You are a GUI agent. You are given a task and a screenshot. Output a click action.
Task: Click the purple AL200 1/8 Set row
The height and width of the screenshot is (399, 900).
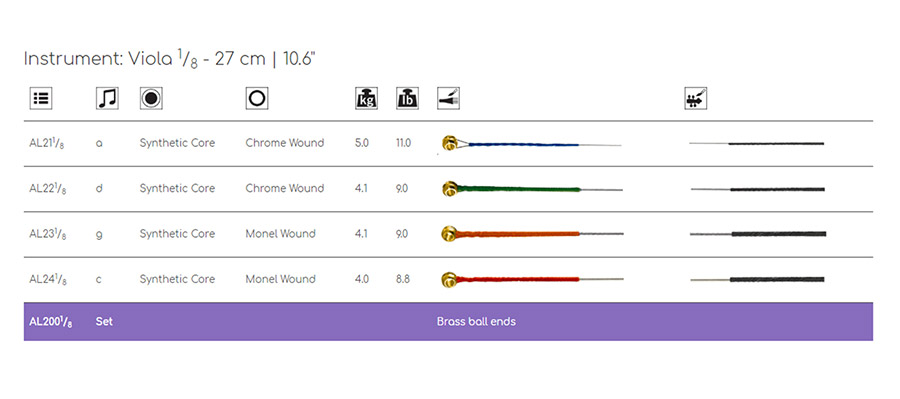coord(448,321)
